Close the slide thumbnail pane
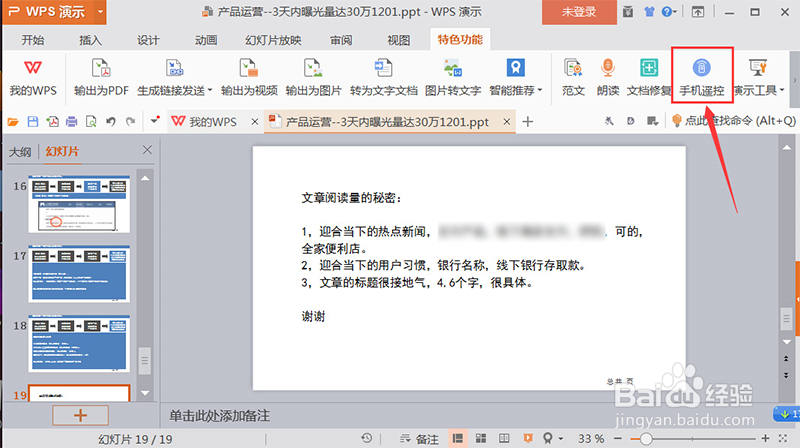This screenshot has width=800, height=448. click(x=147, y=150)
